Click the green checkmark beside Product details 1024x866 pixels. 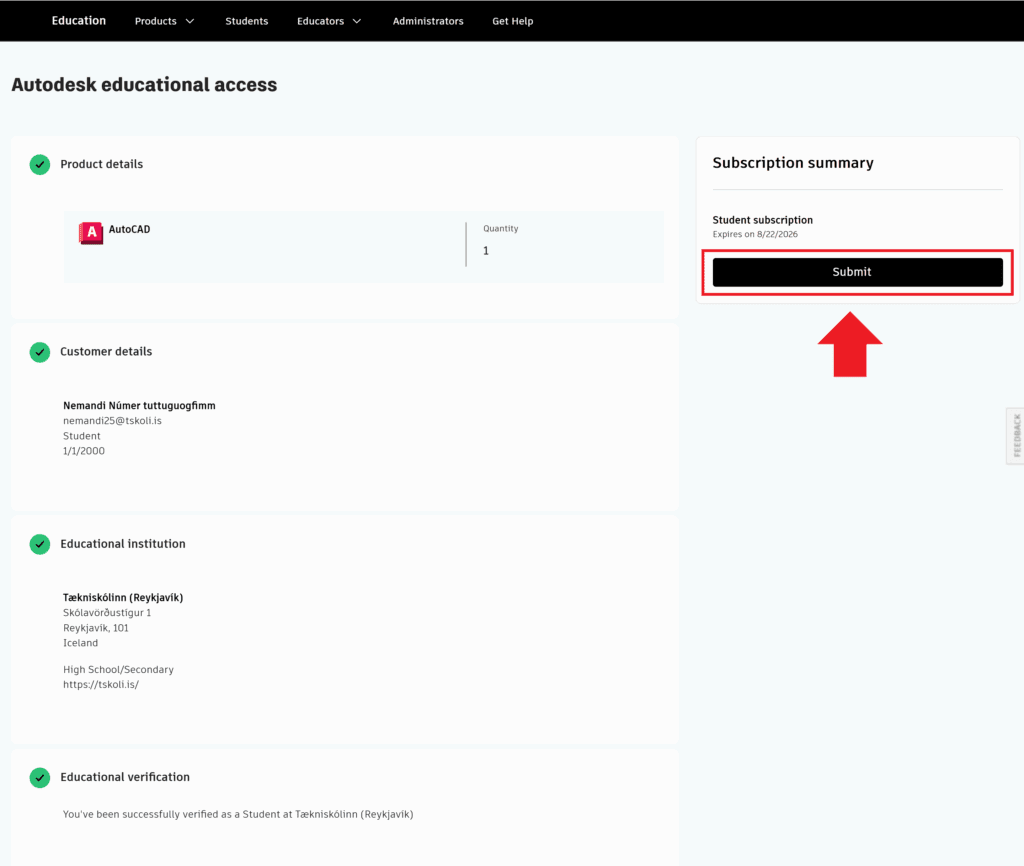pos(40,164)
